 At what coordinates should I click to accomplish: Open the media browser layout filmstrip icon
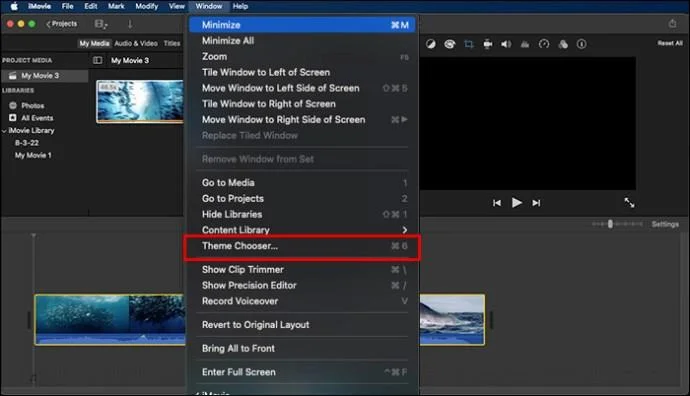pos(101,24)
